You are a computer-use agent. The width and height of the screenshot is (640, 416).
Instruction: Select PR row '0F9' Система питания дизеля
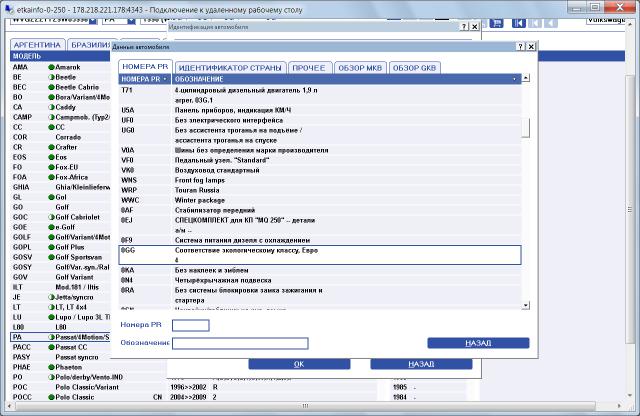tap(320, 240)
